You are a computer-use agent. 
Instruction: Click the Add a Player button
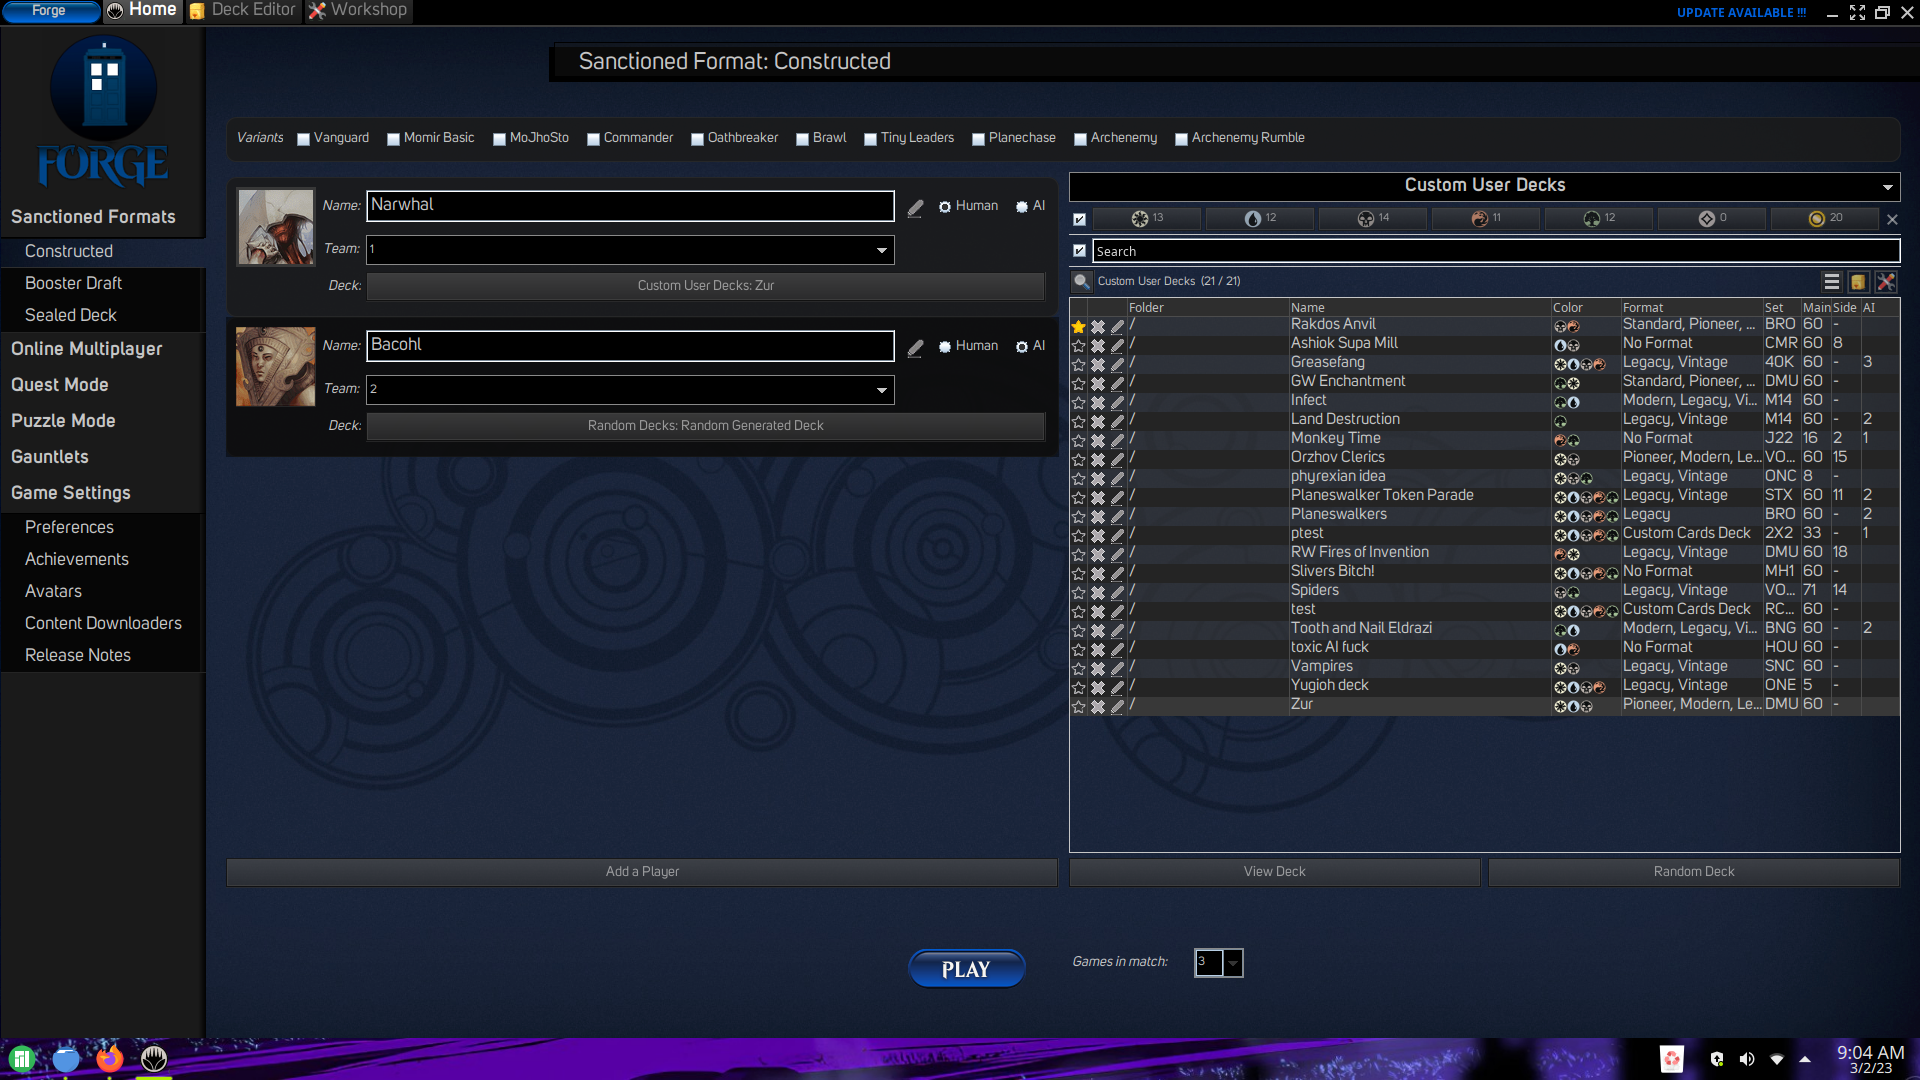pos(642,872)
